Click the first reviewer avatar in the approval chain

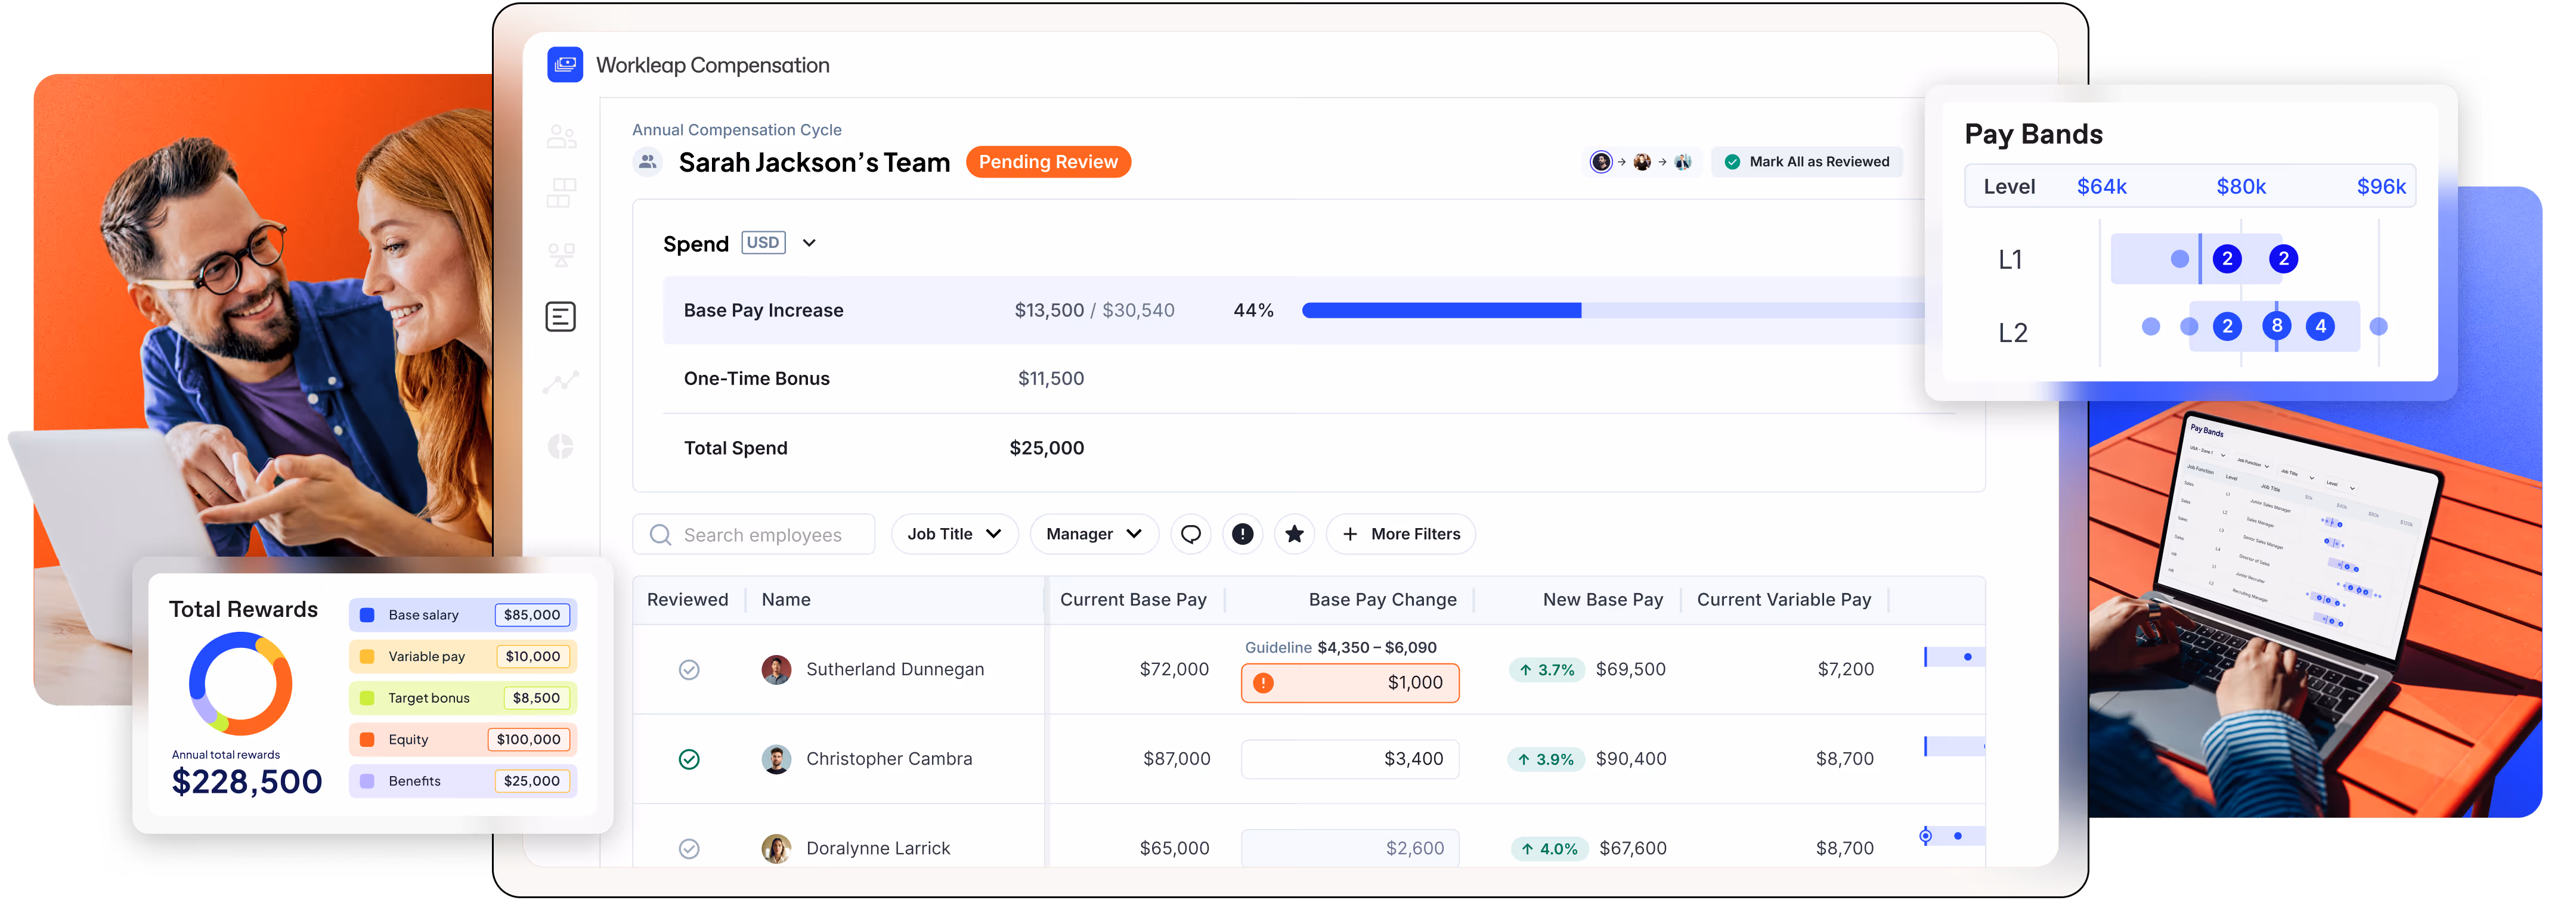[1601, 162]
